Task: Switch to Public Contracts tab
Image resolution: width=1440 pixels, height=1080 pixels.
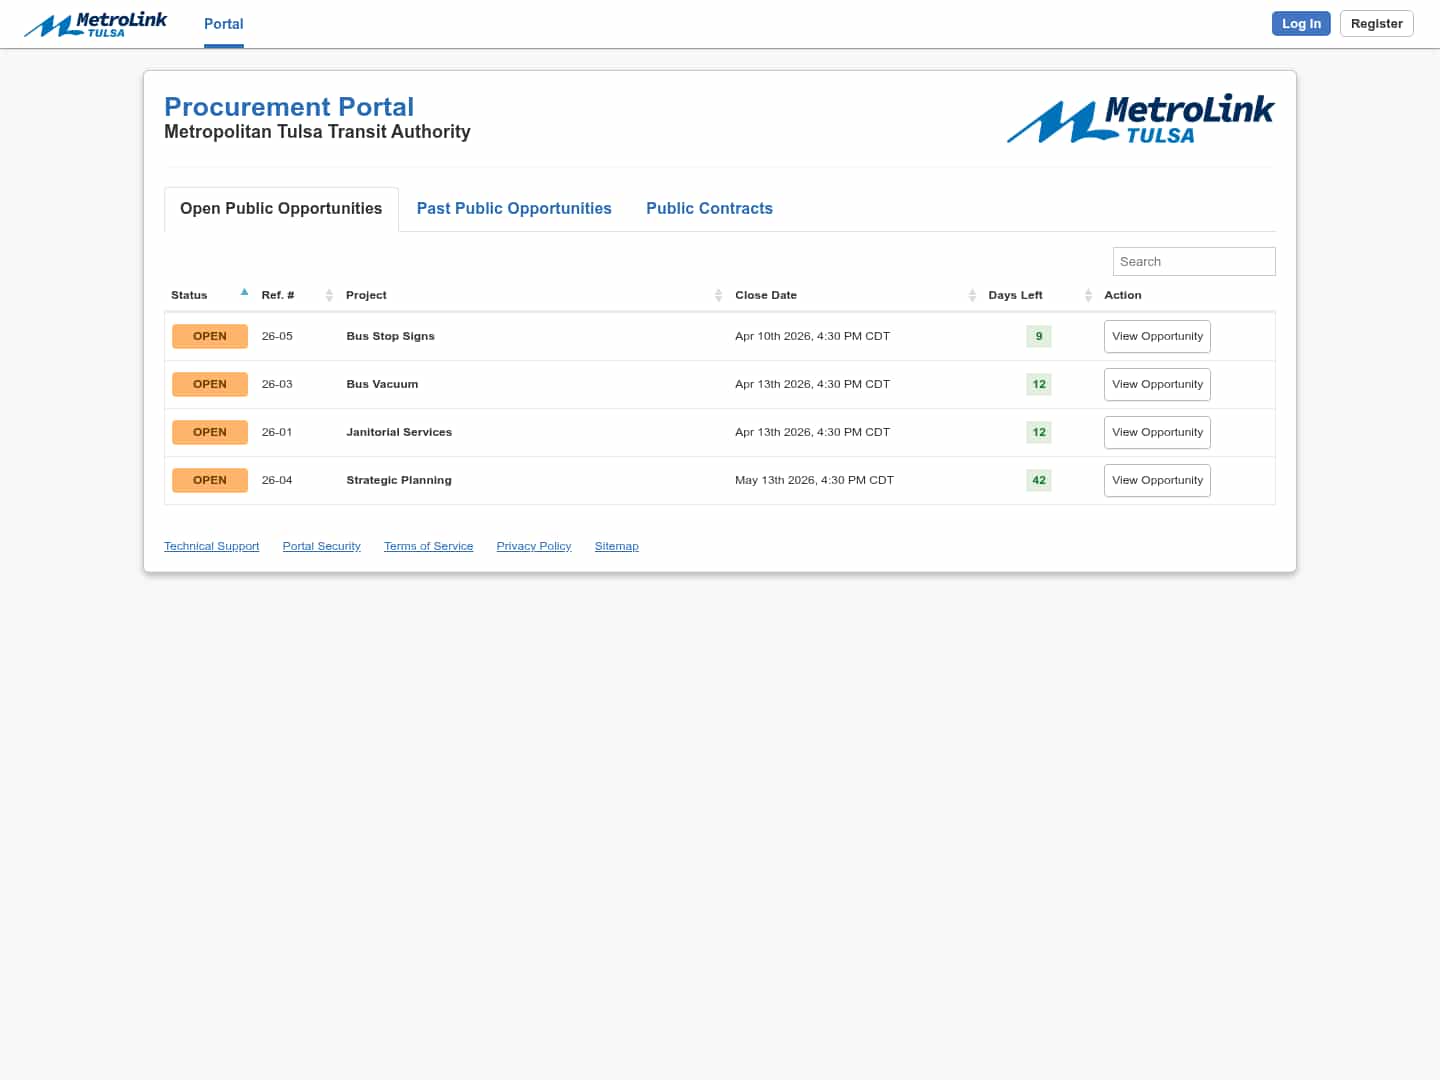Action: [x=709, y=208]
